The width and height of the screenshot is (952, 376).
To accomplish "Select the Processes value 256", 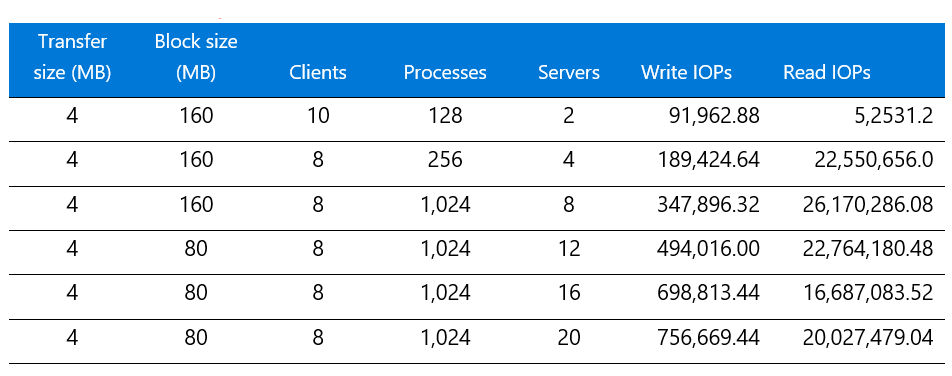I will coord(445,160).
